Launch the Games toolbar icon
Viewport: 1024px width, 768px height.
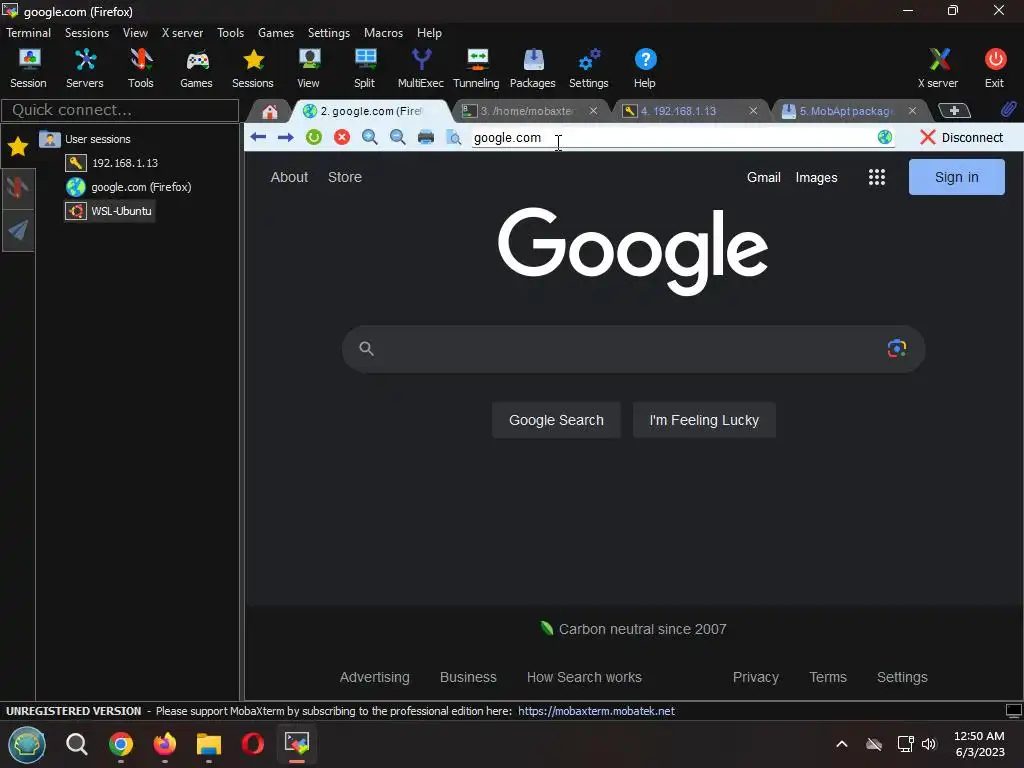point(197,68)
